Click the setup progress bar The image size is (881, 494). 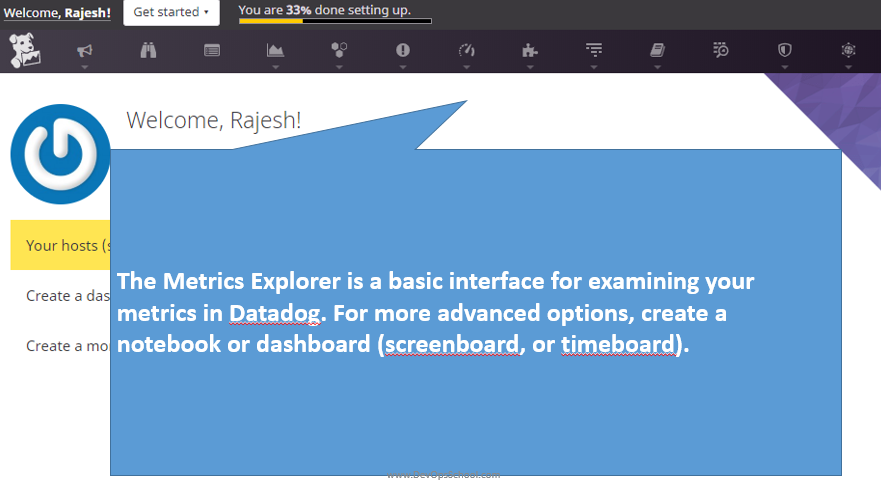335,20
